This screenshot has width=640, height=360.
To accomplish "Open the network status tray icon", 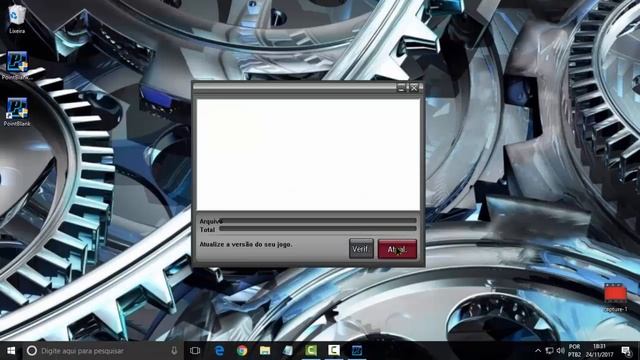I will click(x=549, y=351).
